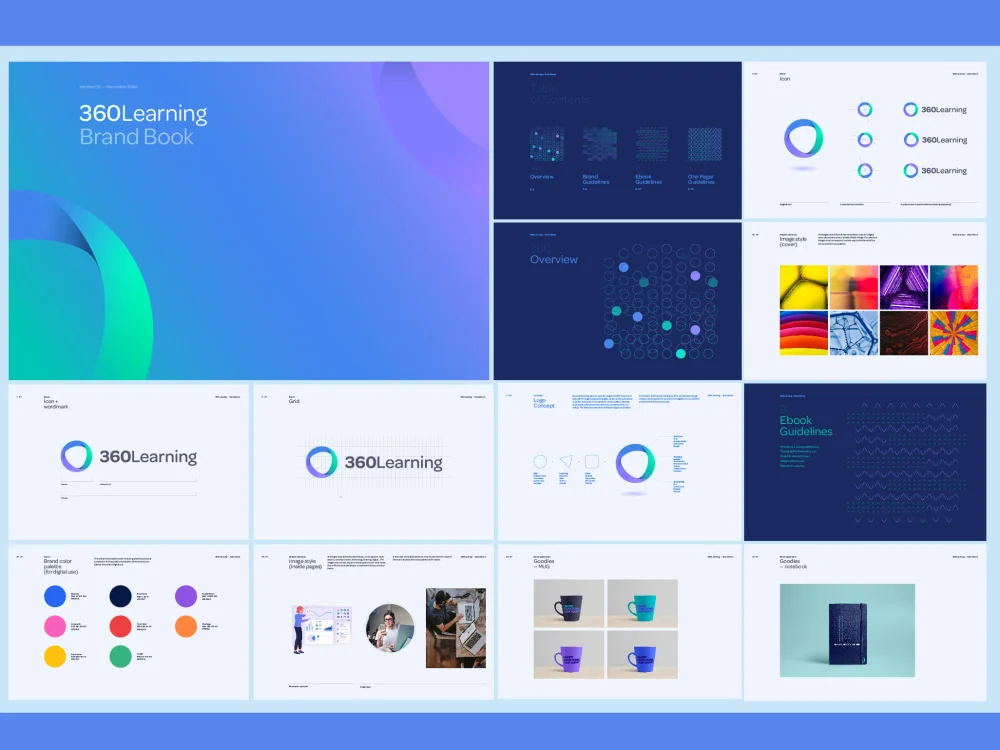
Task: Select the rounded square shape in Logo Concept
Action: click(x=592, y=462)
